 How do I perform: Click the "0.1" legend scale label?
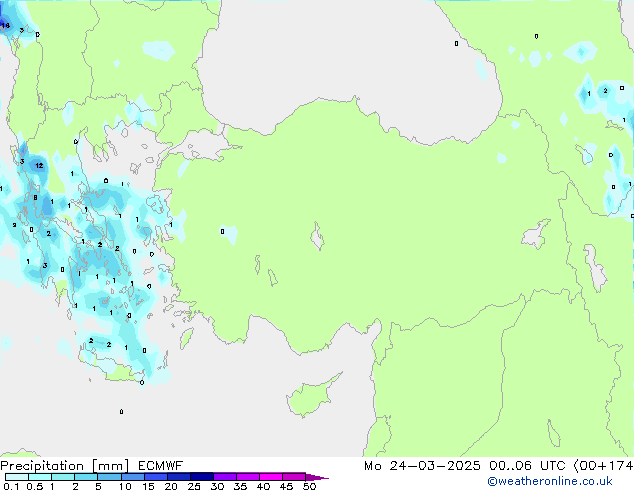11,486
